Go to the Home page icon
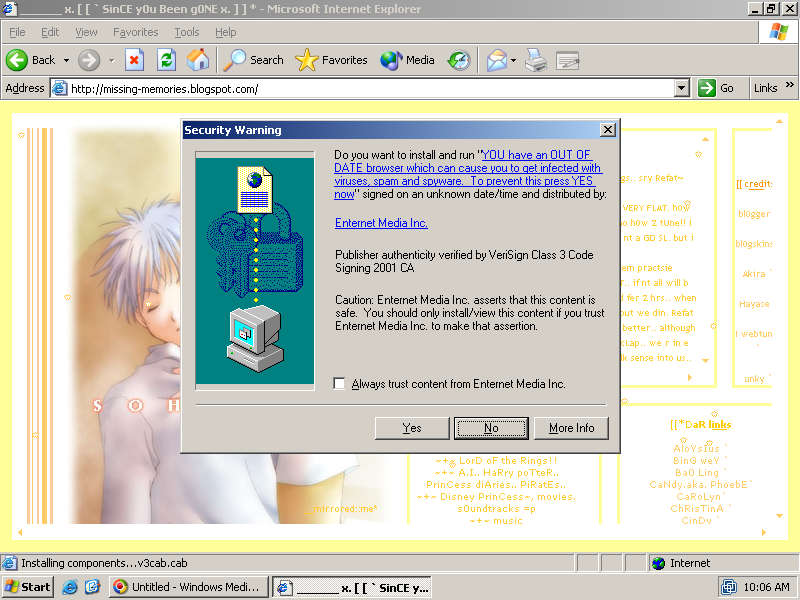Image resolution: width=800 pixels, height=600 pixels. click(x=198, y=60)
